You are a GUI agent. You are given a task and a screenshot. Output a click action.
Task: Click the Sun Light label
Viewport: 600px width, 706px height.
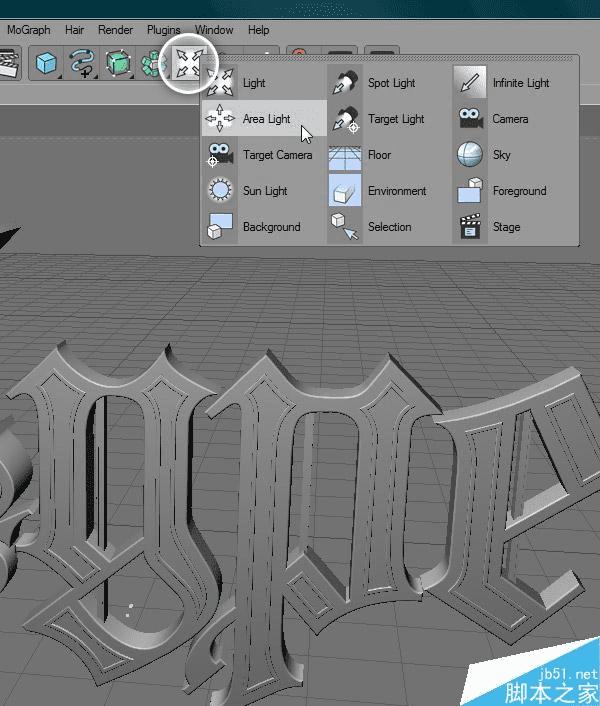tap(265, 191)
